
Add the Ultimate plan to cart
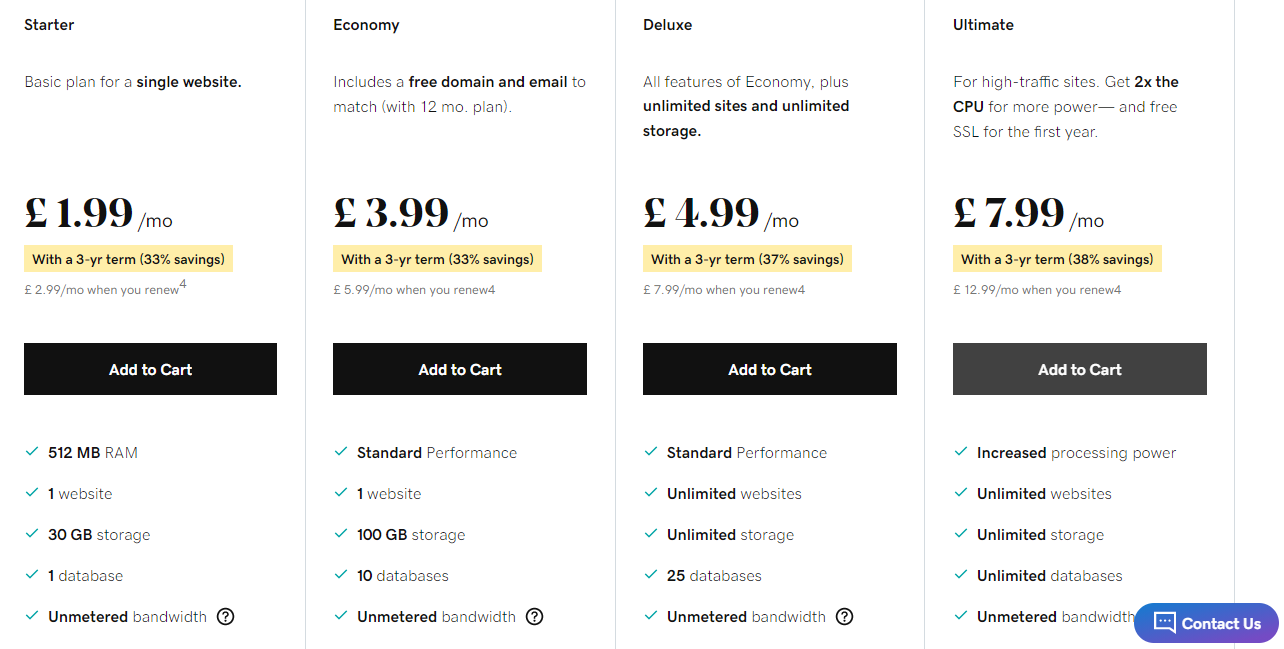1080,369
